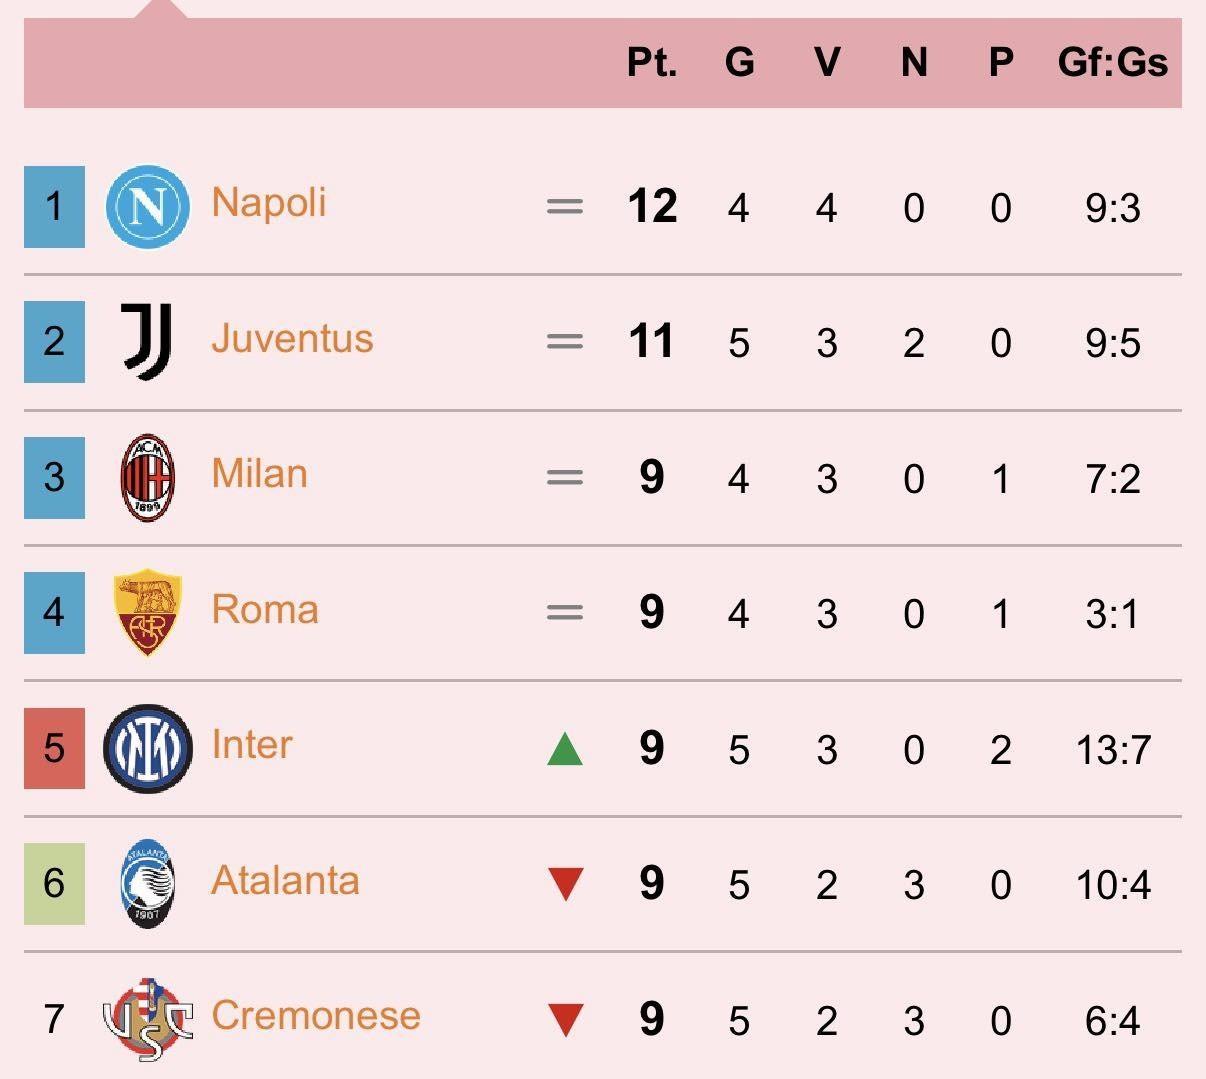
Task: Open the Cremonese club badge
Action: coord(147,1020)
